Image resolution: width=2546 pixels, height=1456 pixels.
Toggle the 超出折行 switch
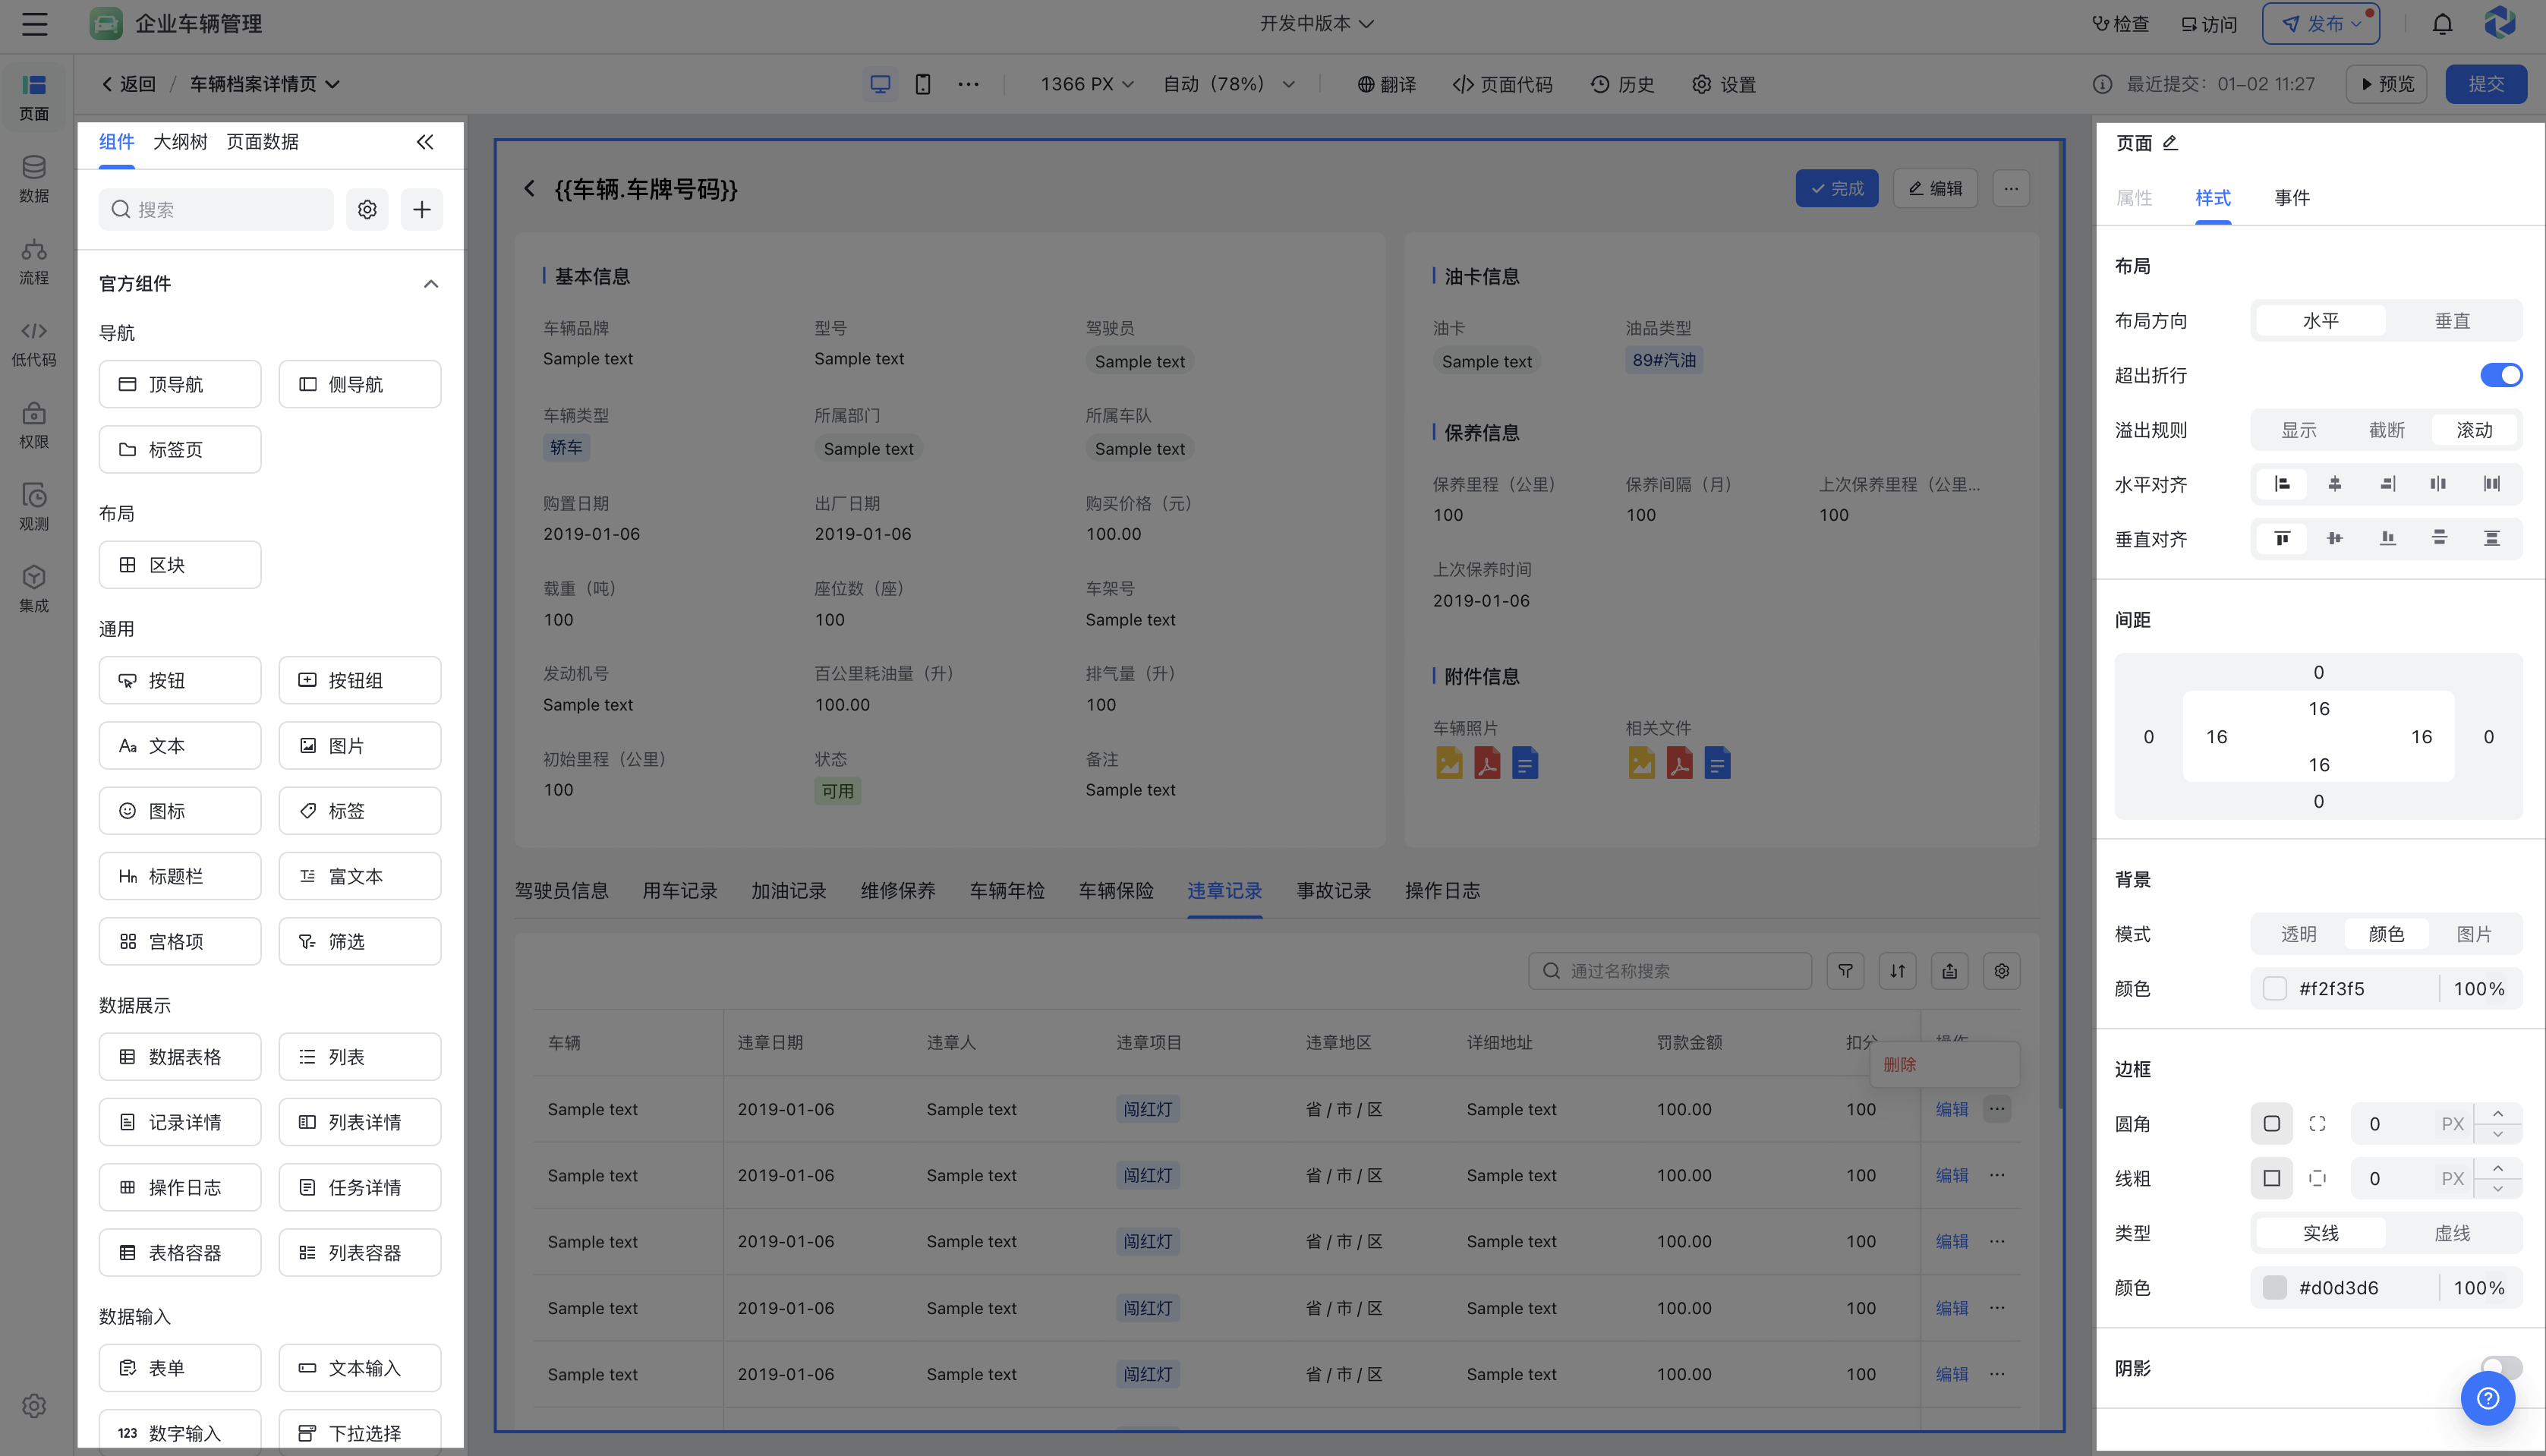click(x=2501, y=375)
